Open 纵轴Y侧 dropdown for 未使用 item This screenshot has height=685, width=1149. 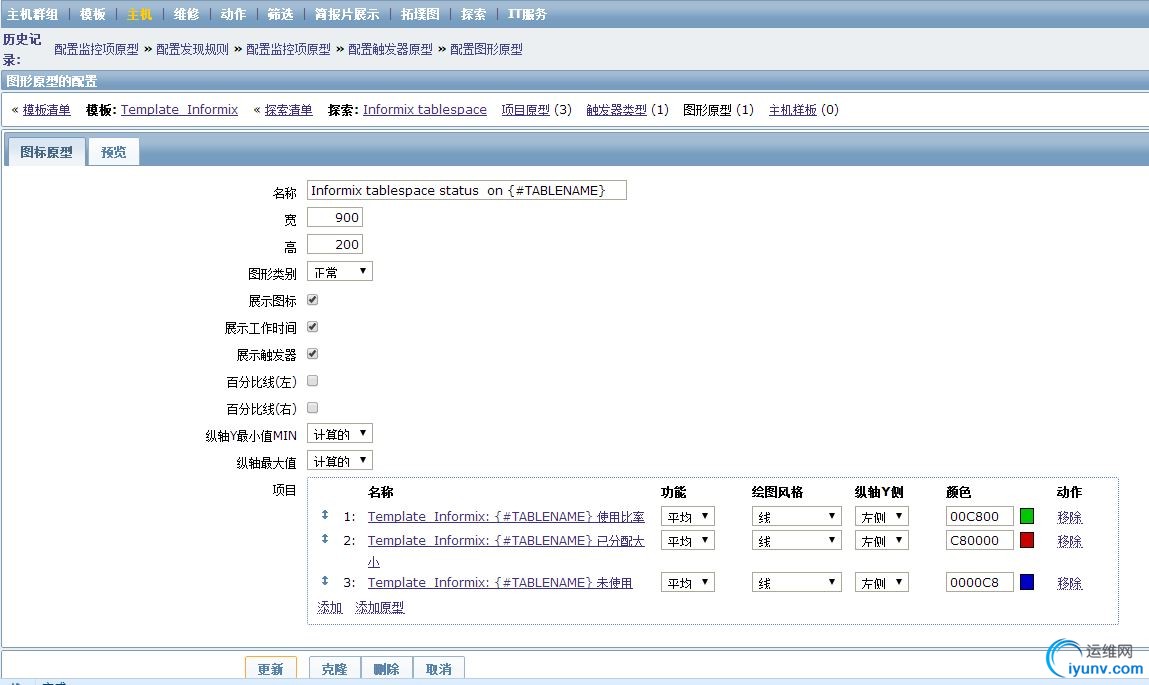point(882,582)
